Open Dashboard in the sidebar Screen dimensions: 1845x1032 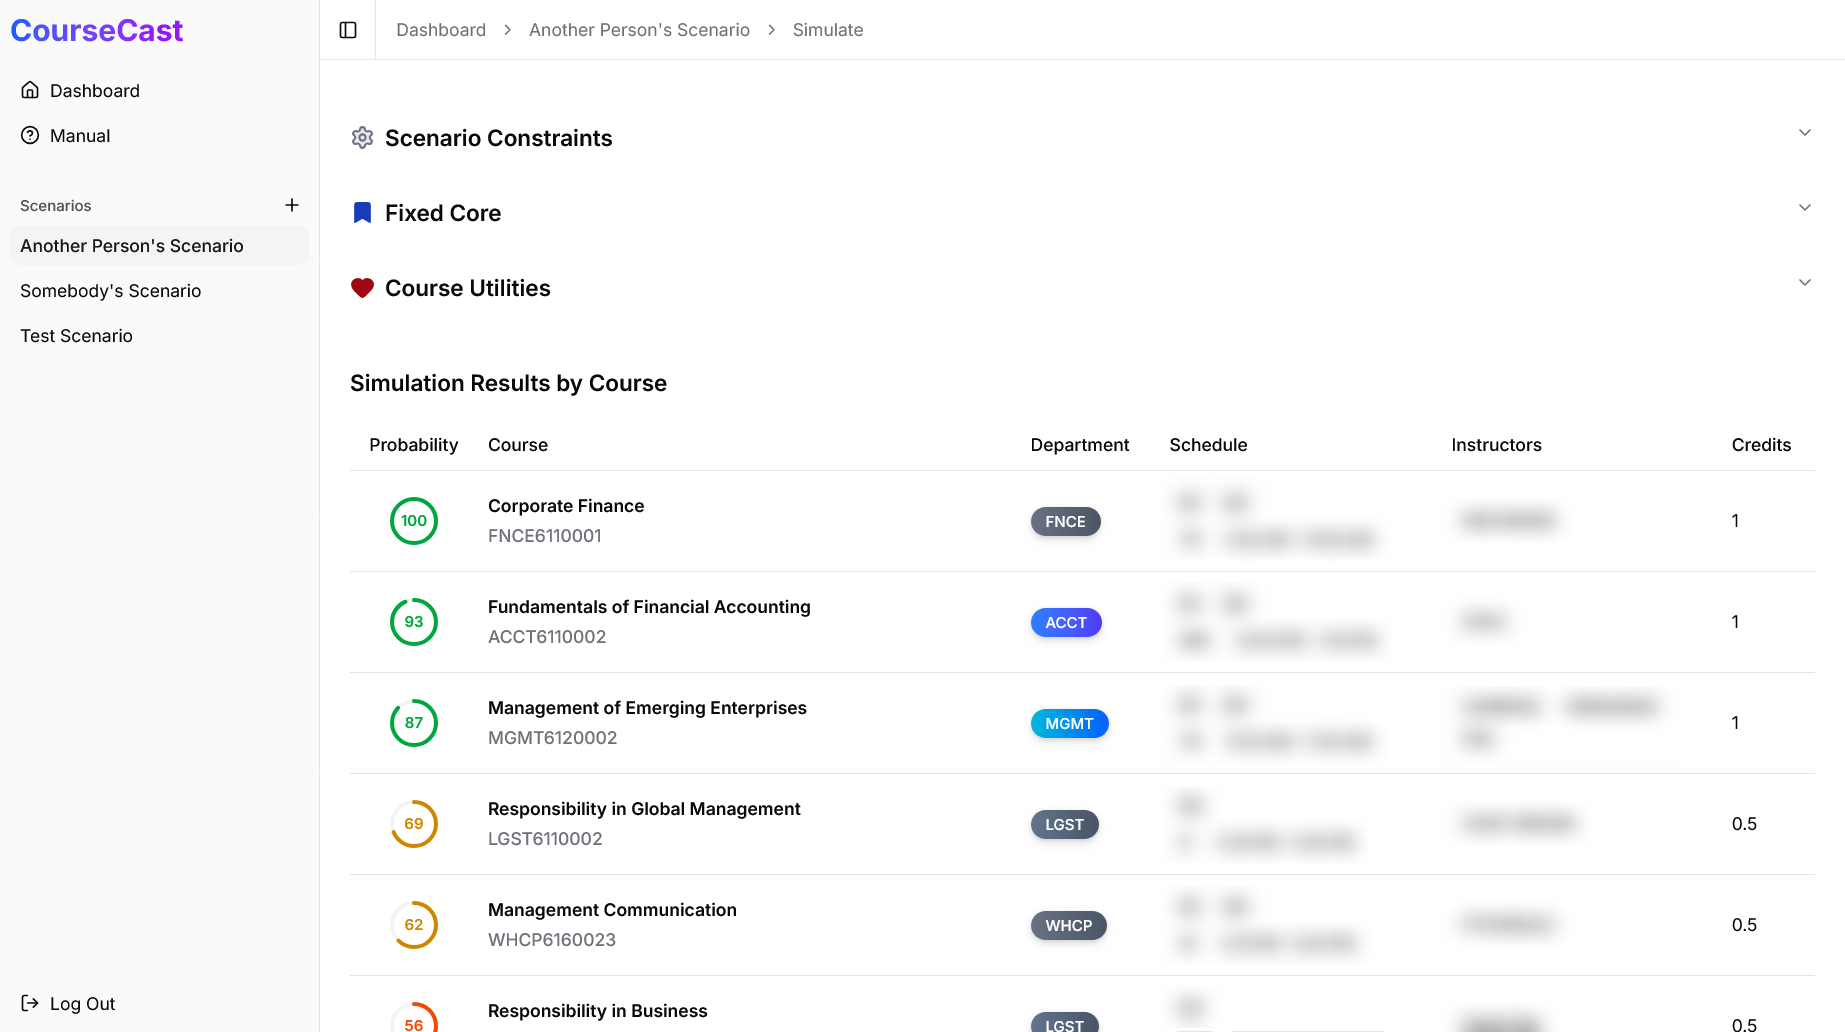(160, 90)
